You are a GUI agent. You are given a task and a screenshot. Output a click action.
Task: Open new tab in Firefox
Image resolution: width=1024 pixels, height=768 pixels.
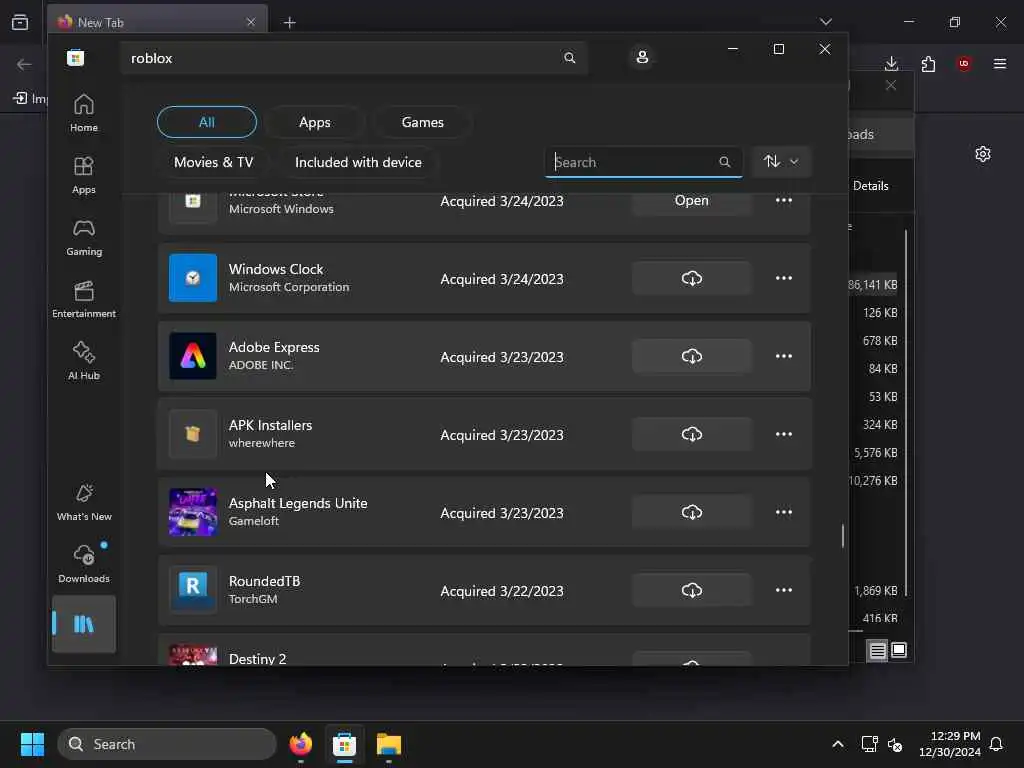coord(289,23)
